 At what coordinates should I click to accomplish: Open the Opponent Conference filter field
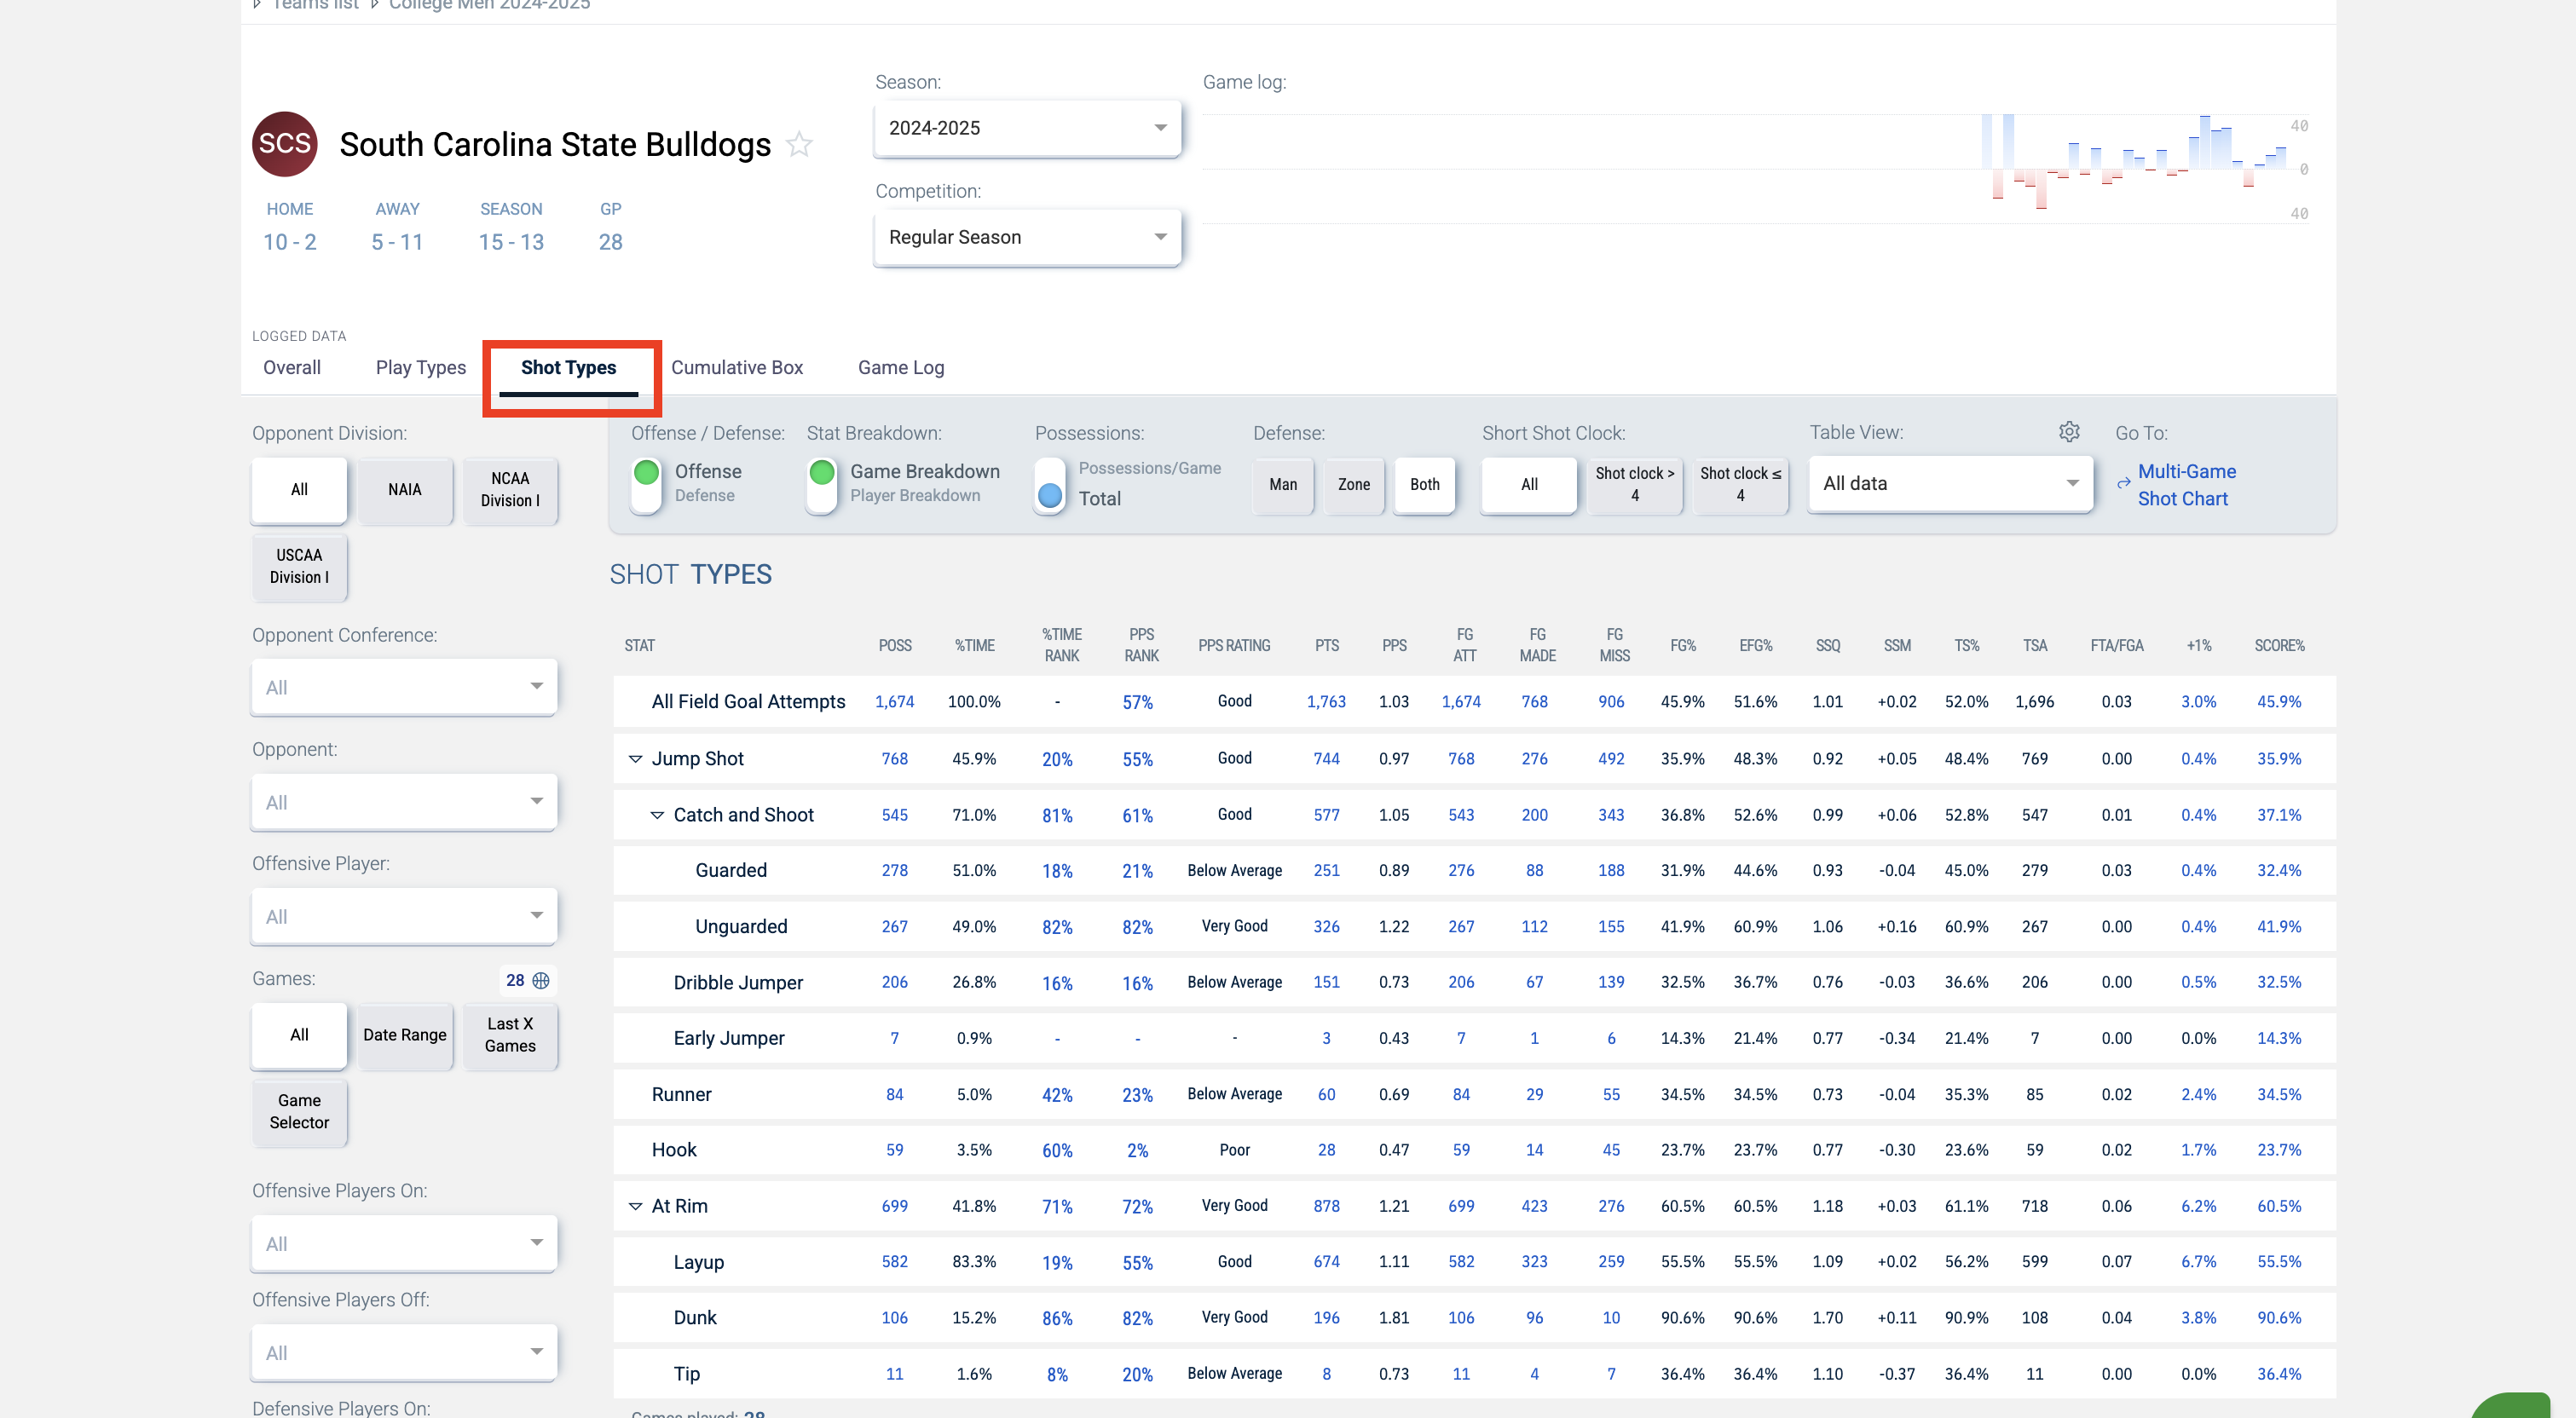pos(403,688)
